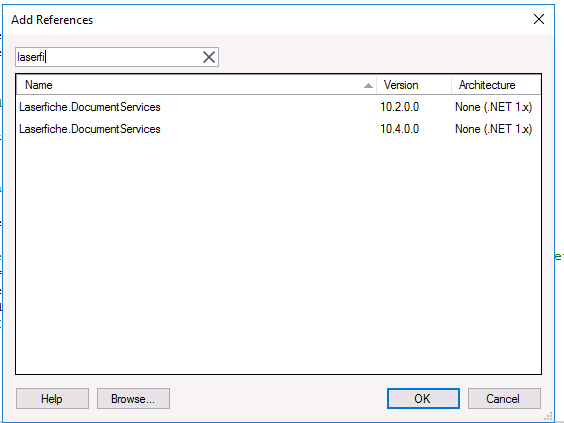Viewport: 564px width, 423px height.
Task: Sort the list by the Architecture column header
Action: [496, 85]
